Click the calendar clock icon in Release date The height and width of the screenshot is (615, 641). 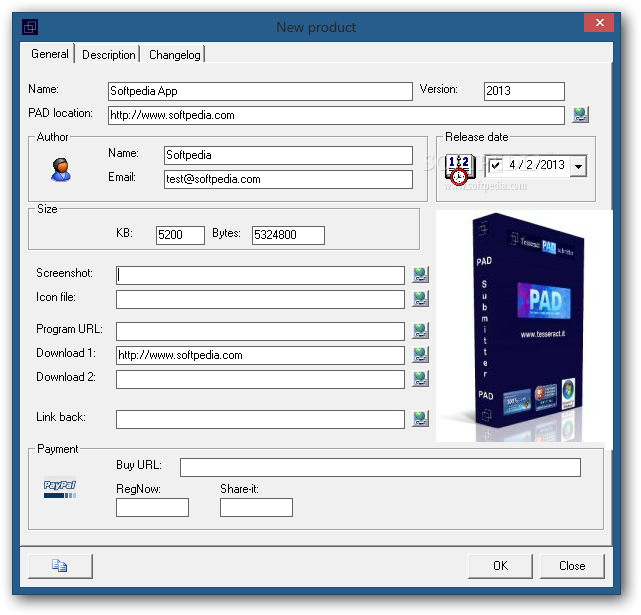[x=460, y=170]
